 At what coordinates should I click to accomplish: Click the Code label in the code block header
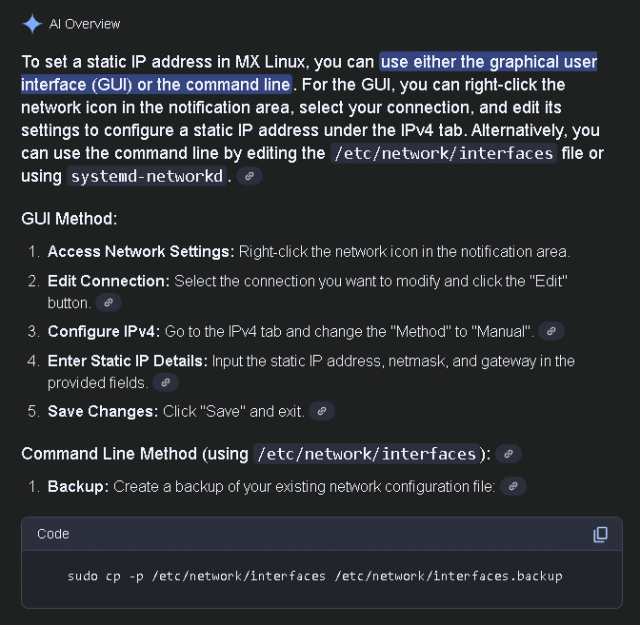[x=53, y=534]
